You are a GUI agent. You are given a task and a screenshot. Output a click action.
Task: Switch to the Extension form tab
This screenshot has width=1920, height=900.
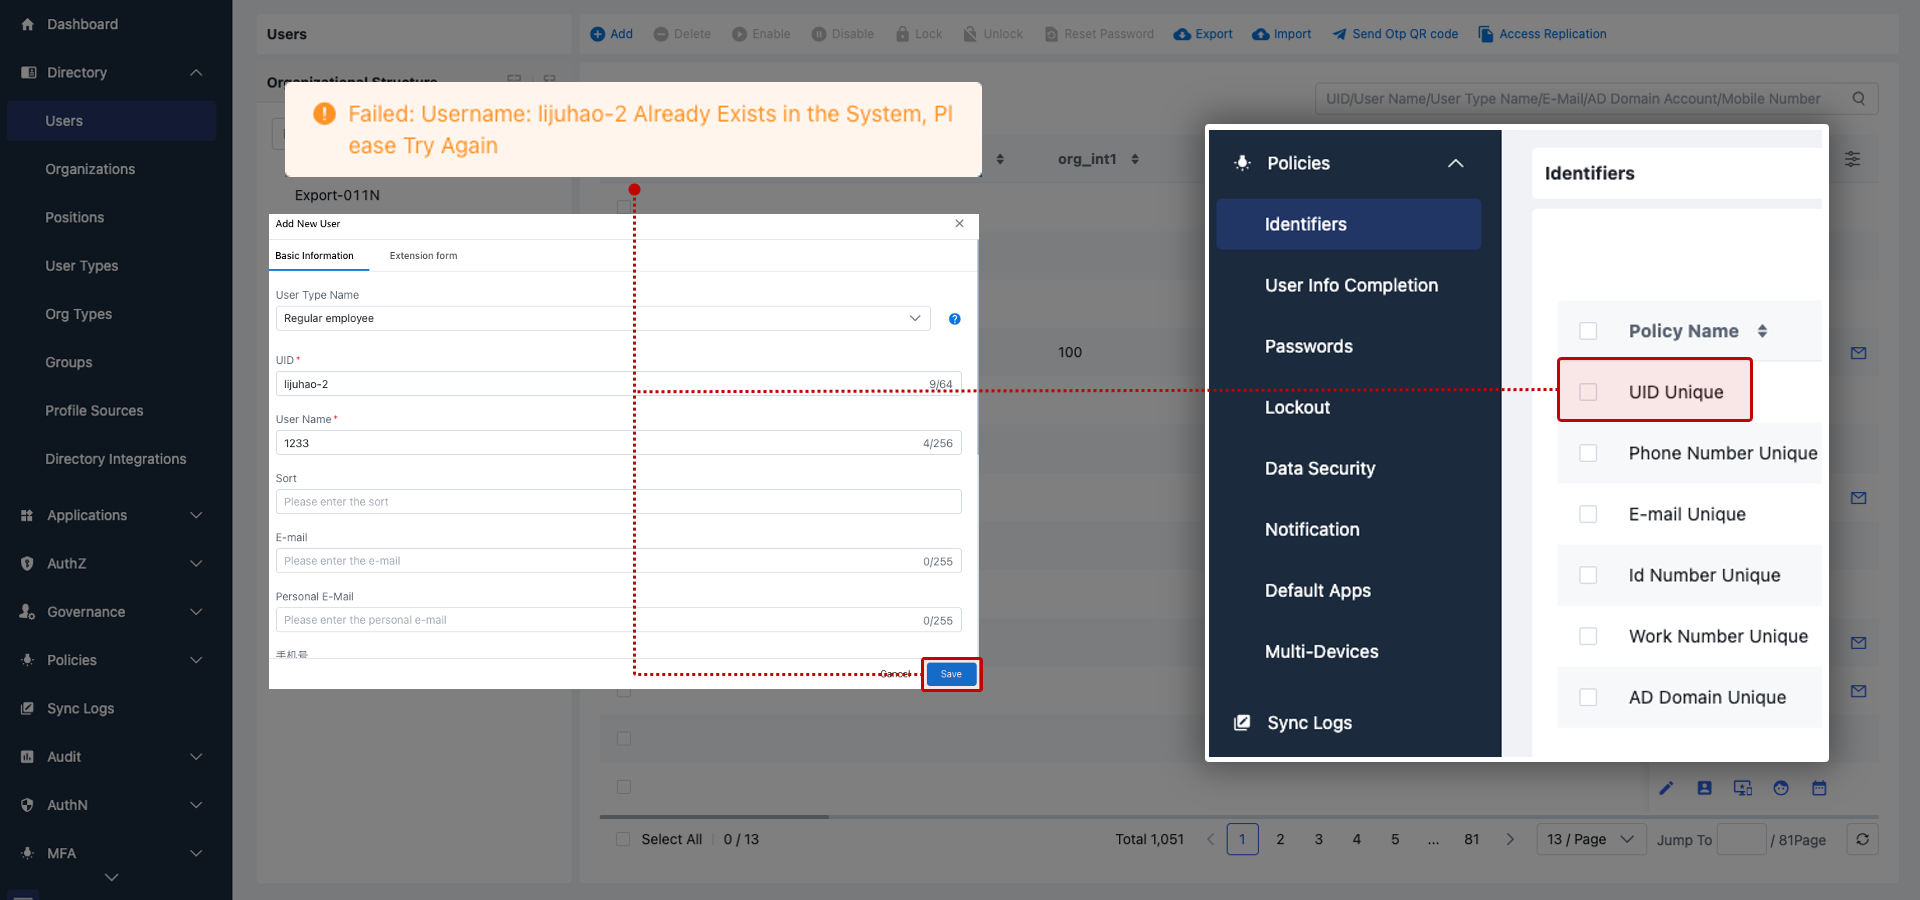[423, 256]
